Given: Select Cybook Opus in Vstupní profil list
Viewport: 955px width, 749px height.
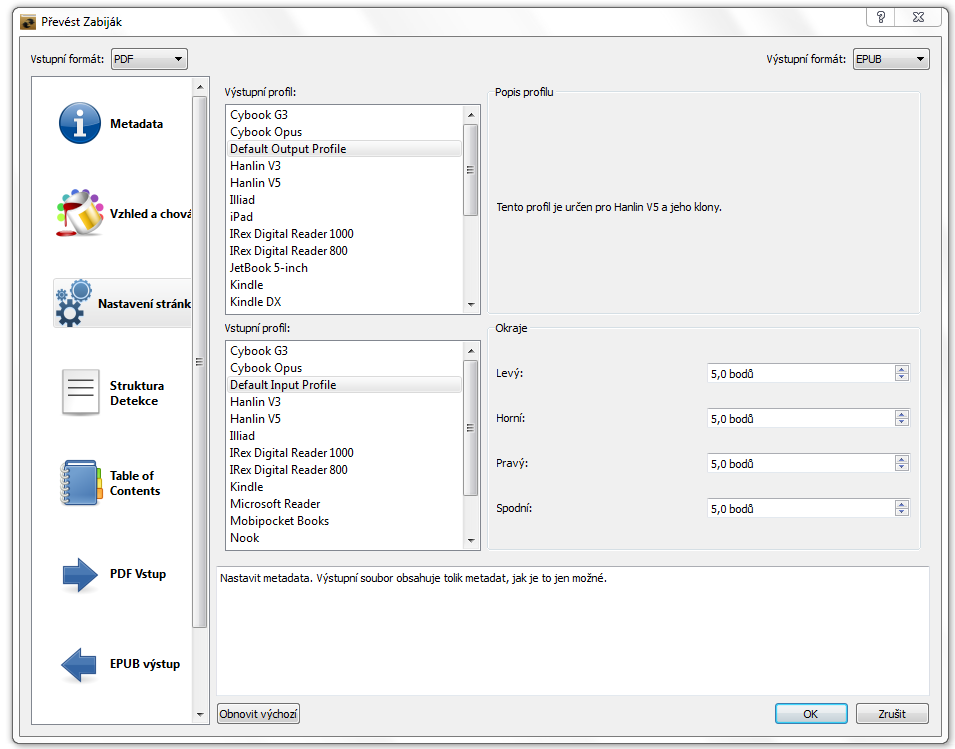Looking at the screenshot, I should 345,368.
